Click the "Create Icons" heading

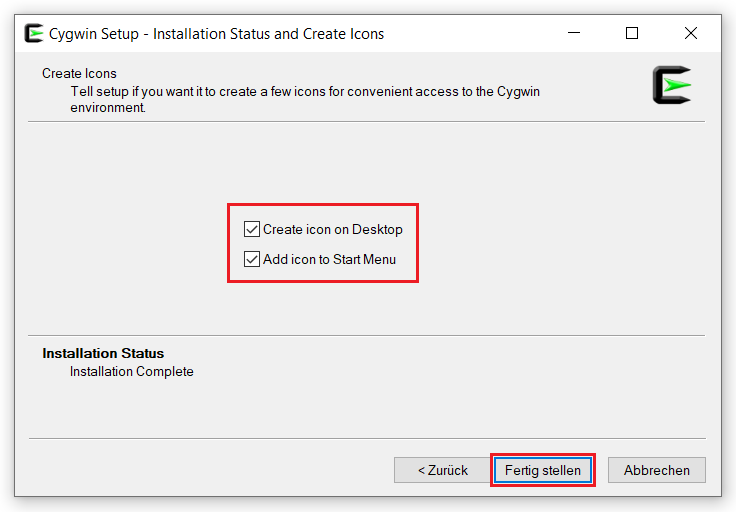pyautogui.click(x=79, y=74)
